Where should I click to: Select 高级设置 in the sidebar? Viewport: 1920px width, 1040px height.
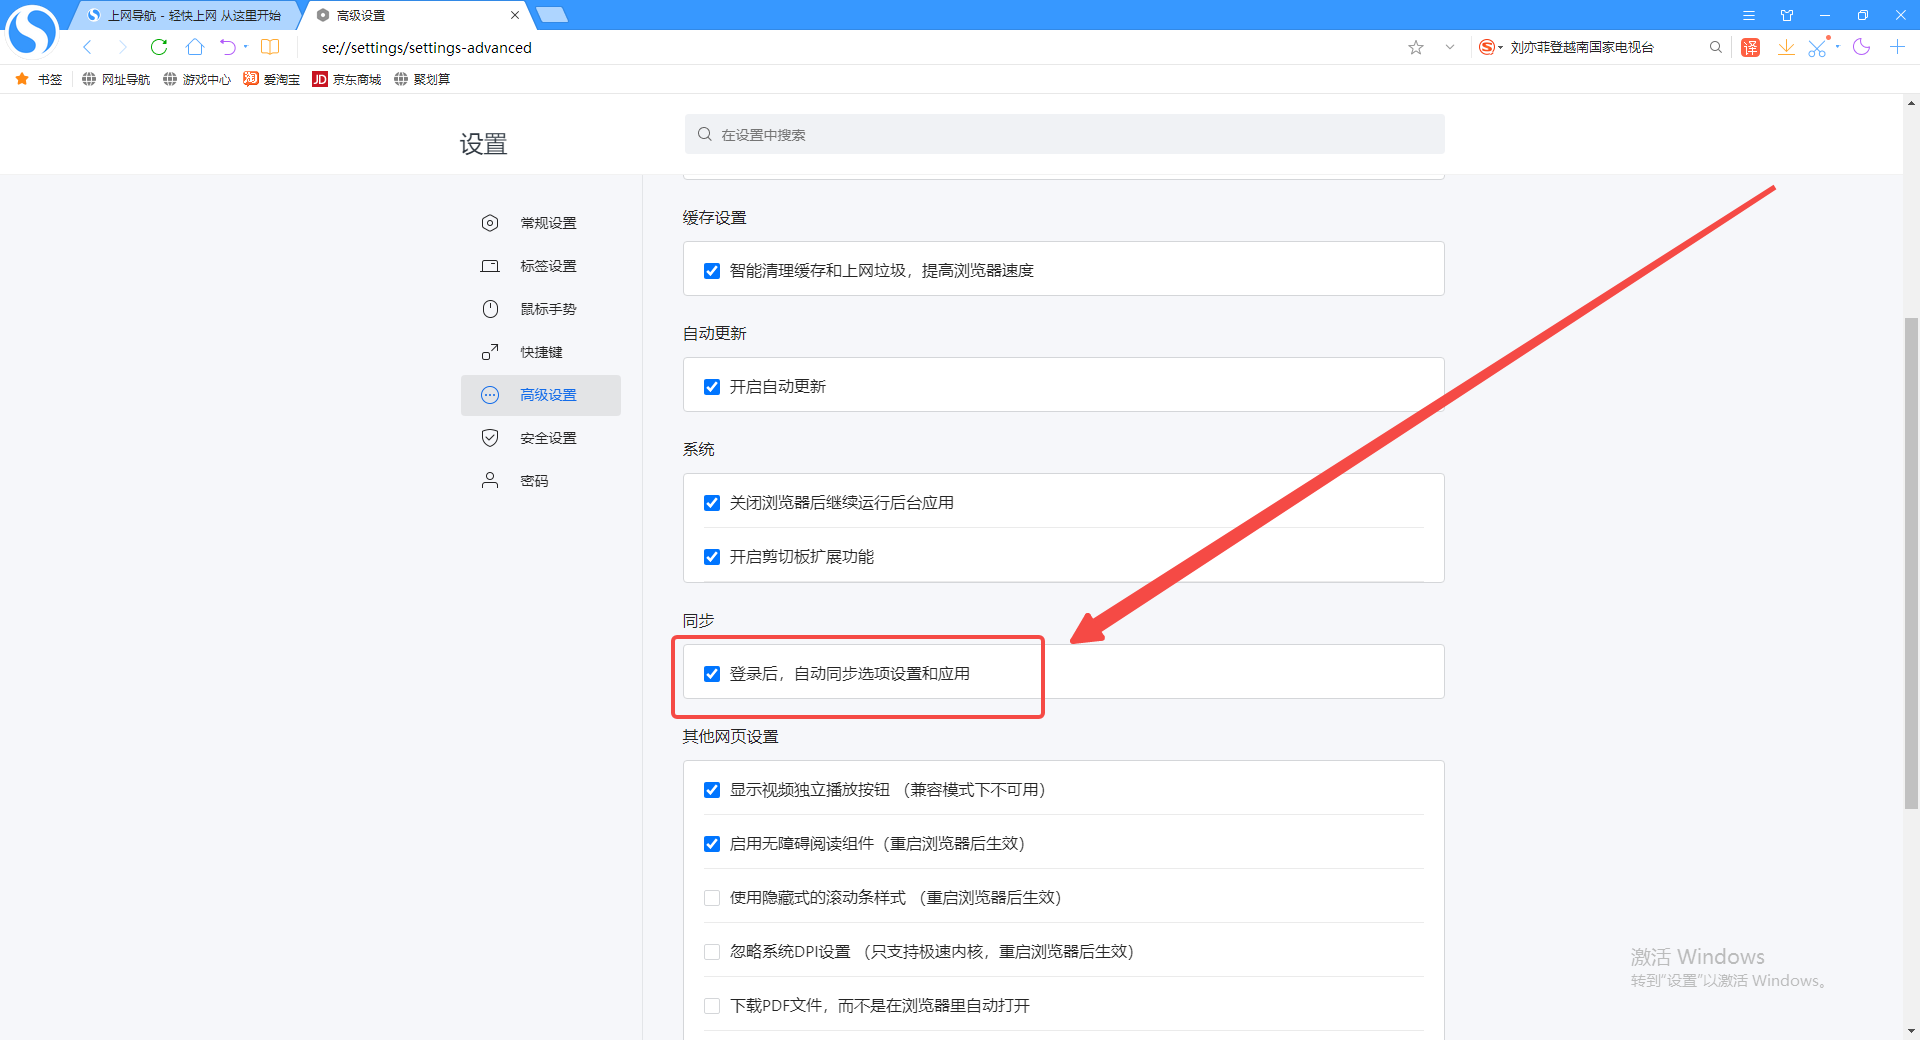541,395
